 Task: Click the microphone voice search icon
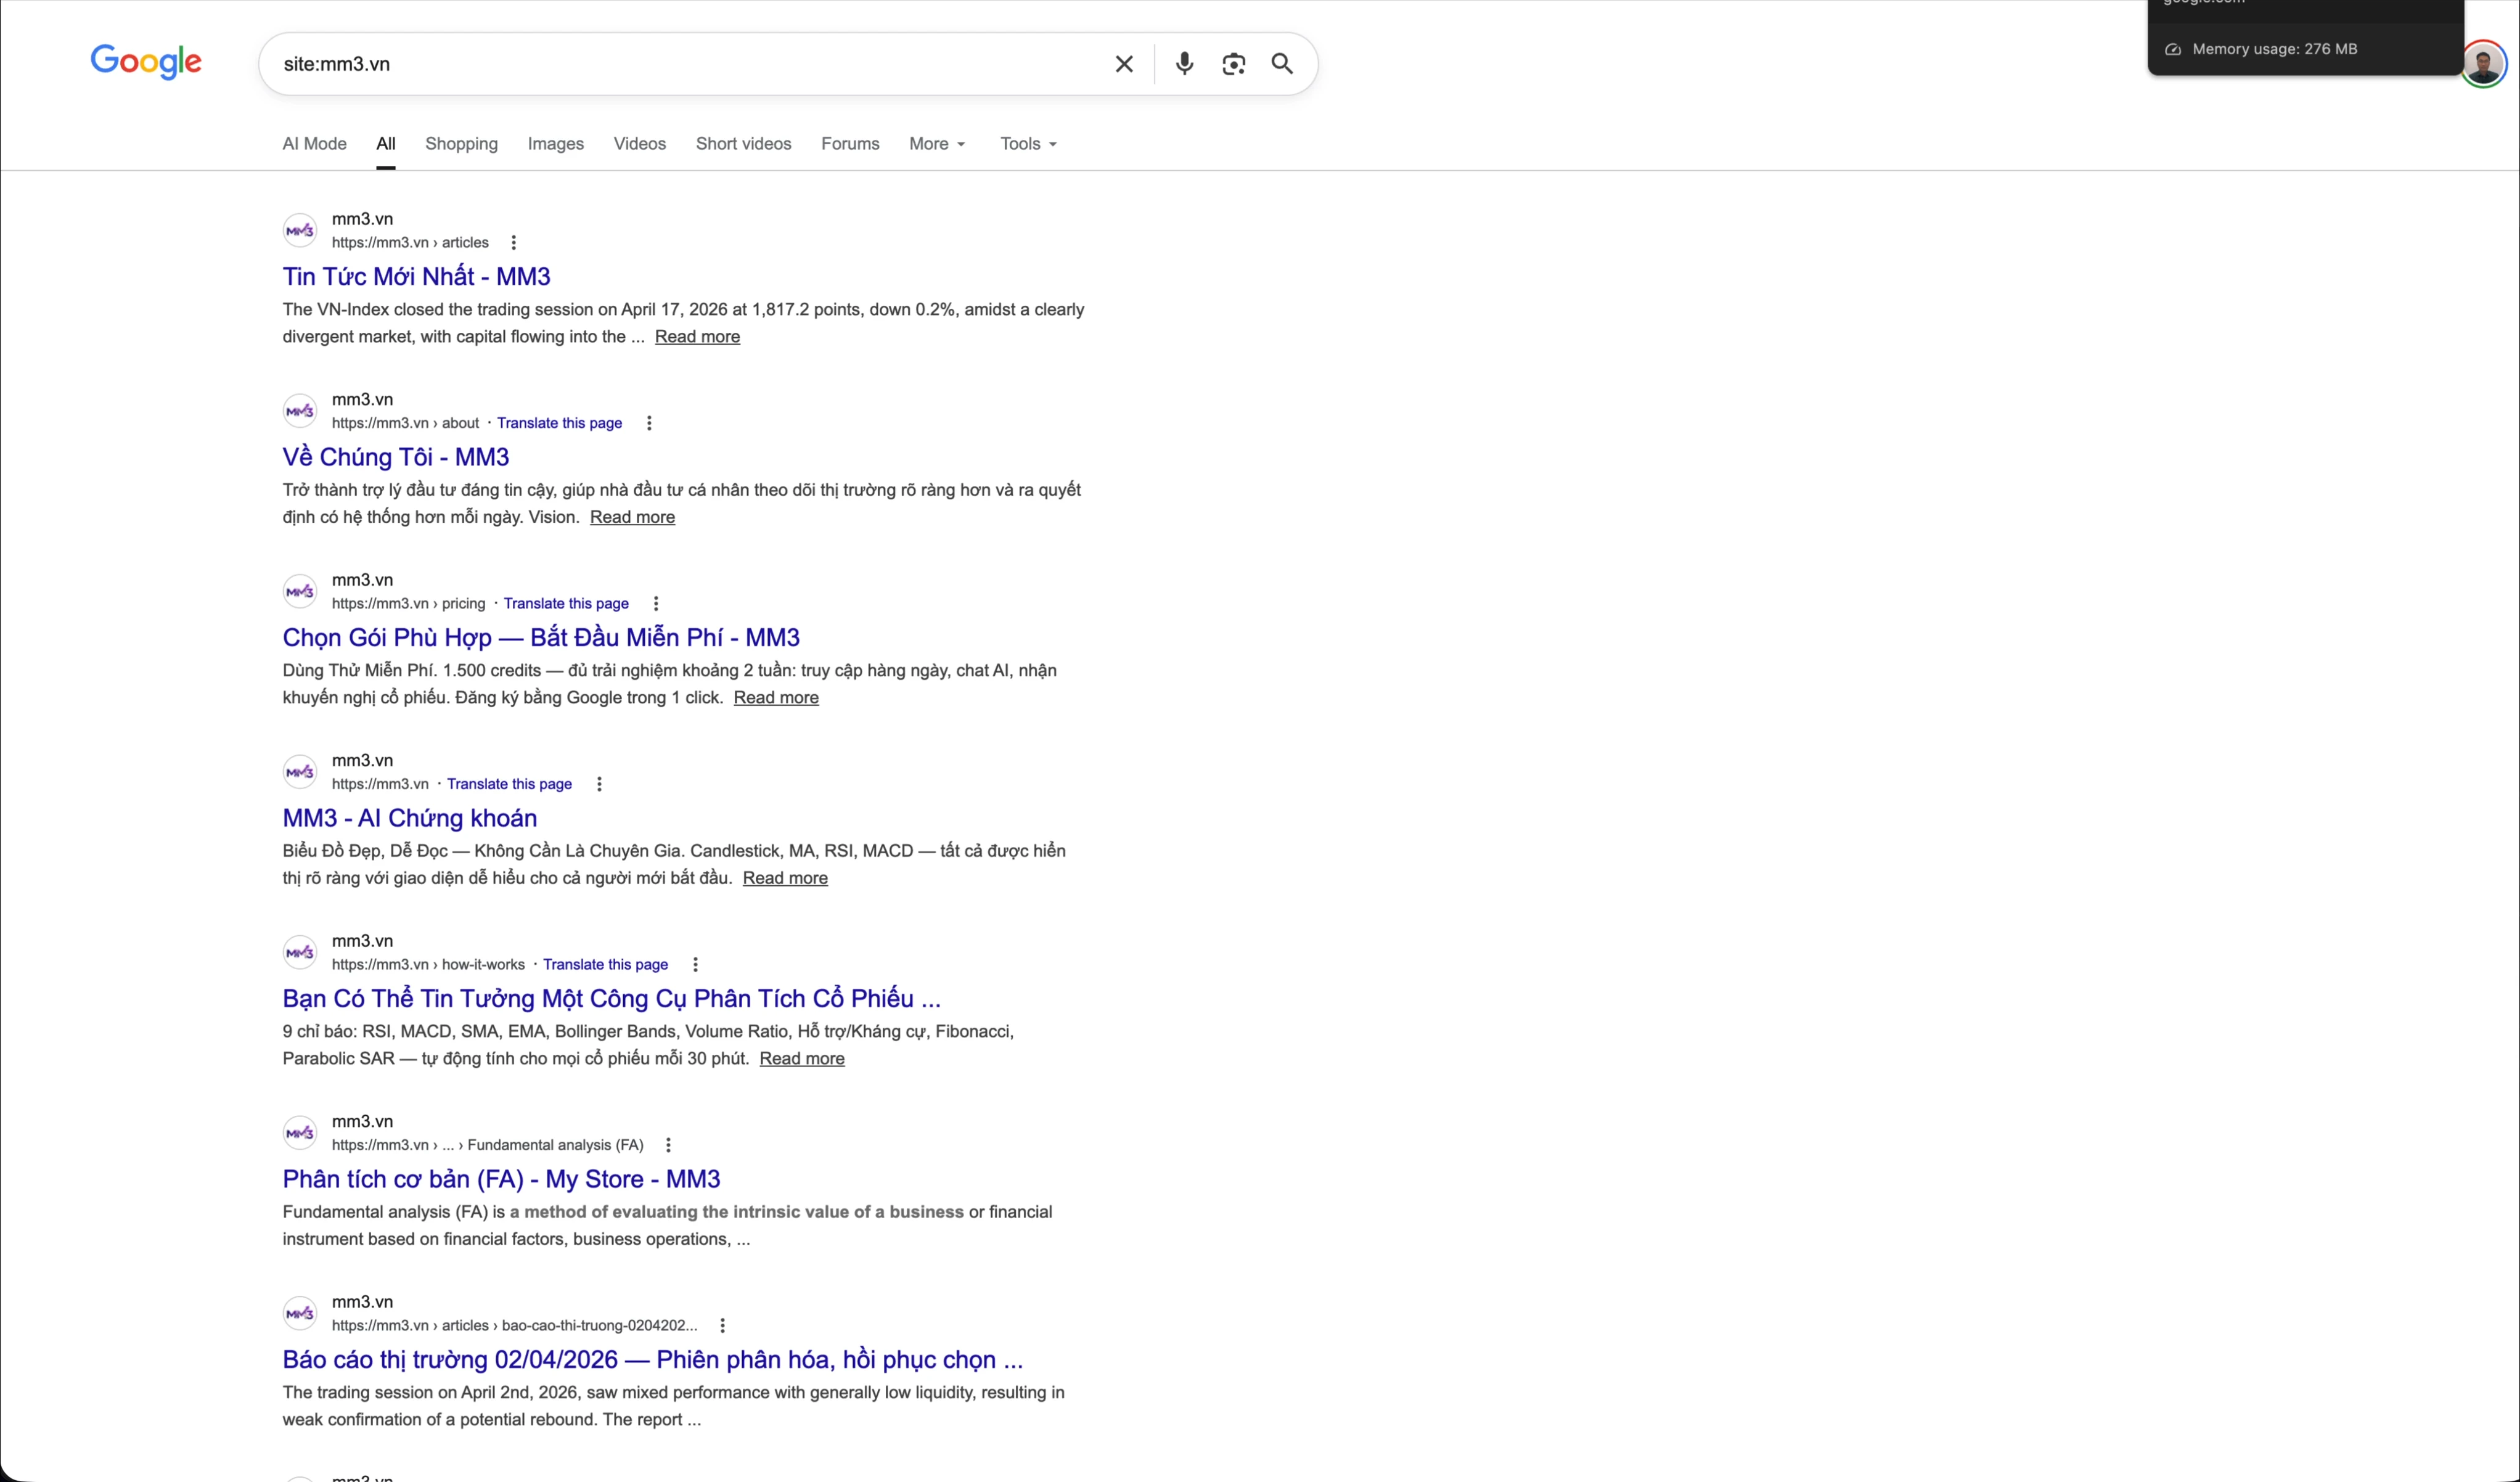click(x=1184, y=63)
